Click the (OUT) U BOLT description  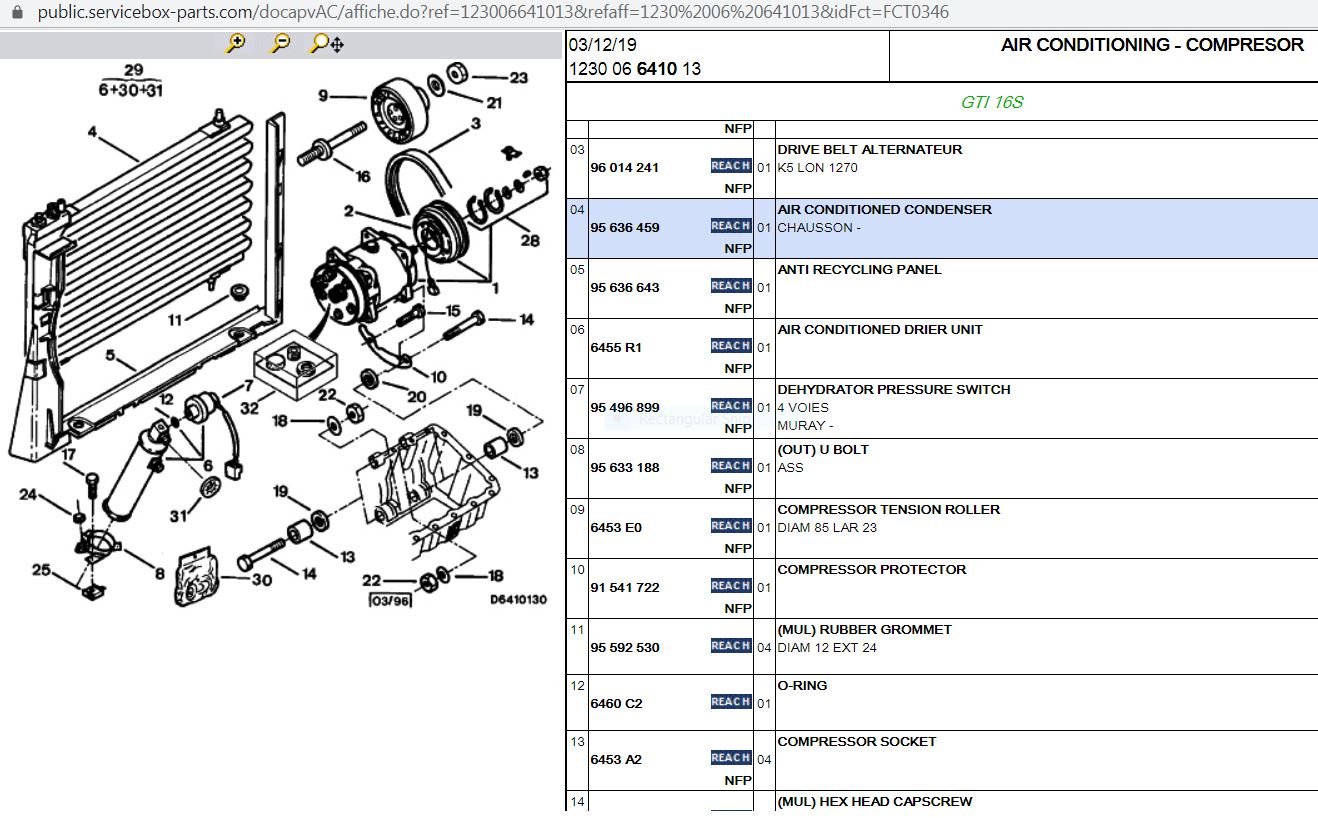[x=823, y=450]
